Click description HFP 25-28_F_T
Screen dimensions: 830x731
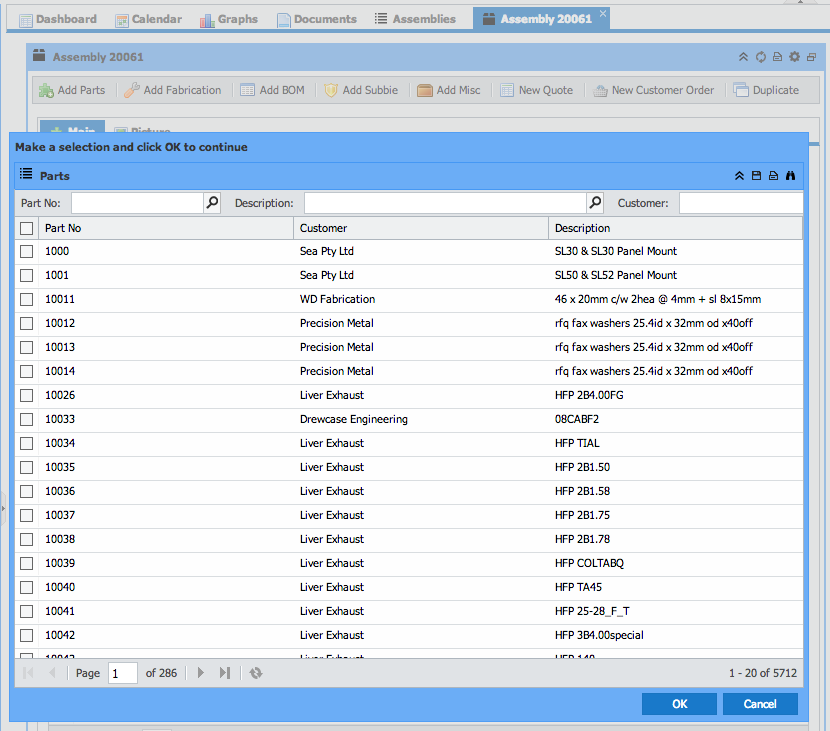click(592, 611)
